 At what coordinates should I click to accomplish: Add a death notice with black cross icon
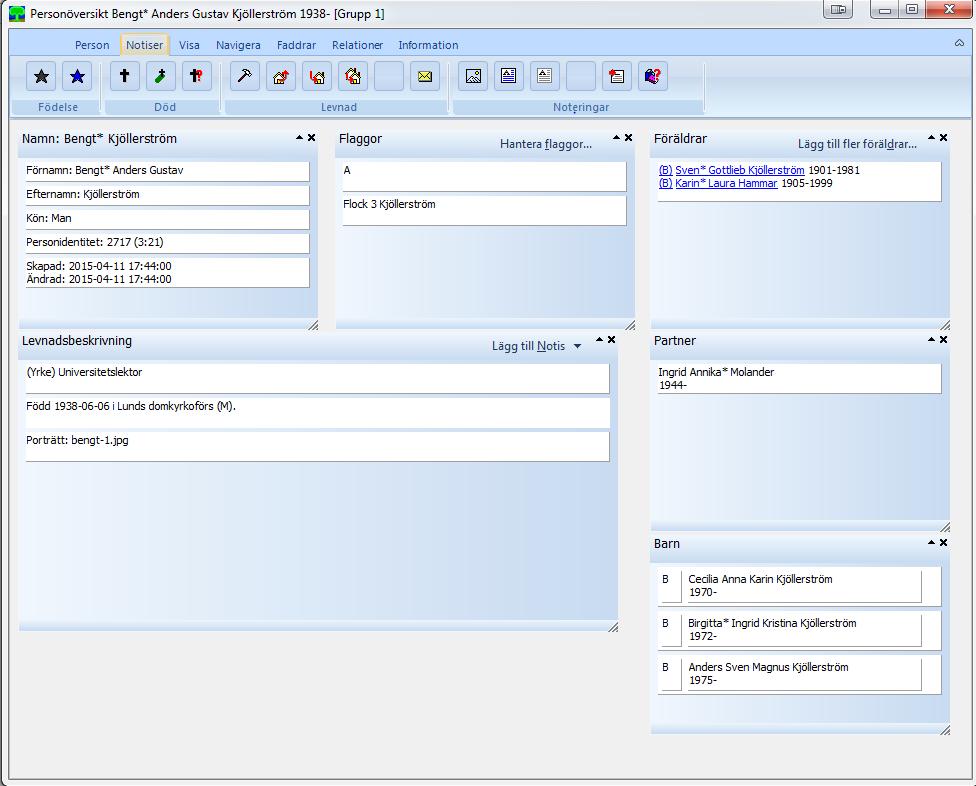pyautogui.click(x=124, y=77)
